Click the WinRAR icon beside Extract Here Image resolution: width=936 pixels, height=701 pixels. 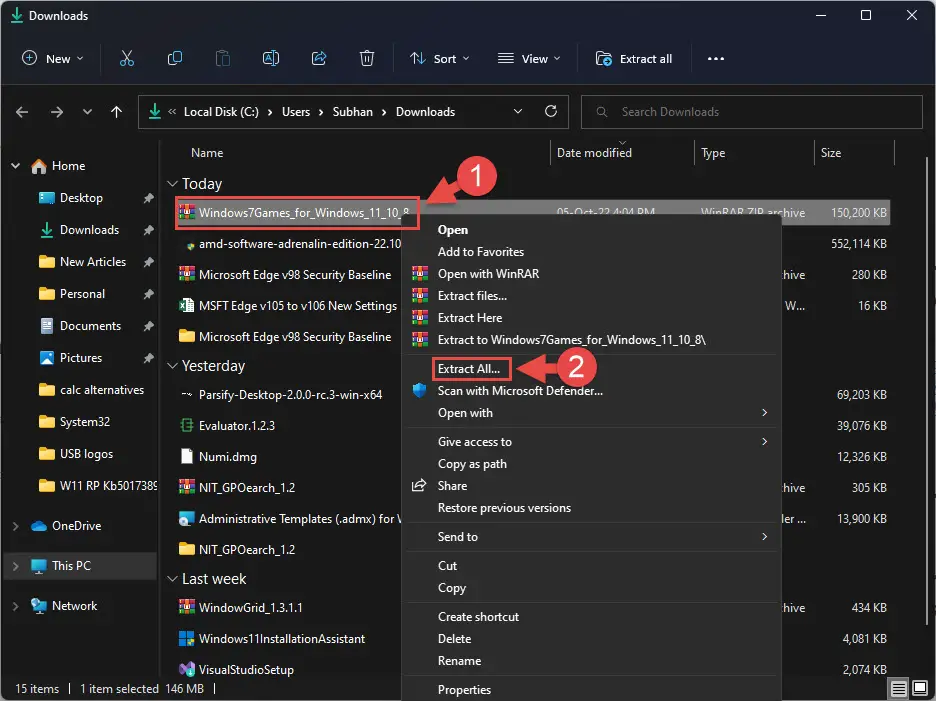pos(420,318)
